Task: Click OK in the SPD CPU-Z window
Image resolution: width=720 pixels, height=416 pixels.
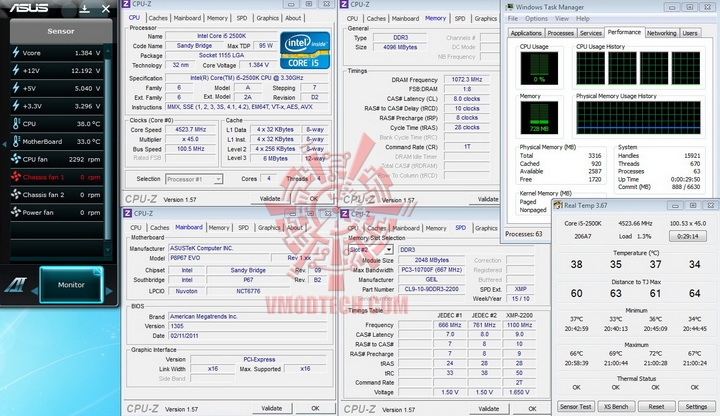Action: click(x=532, y=408)
